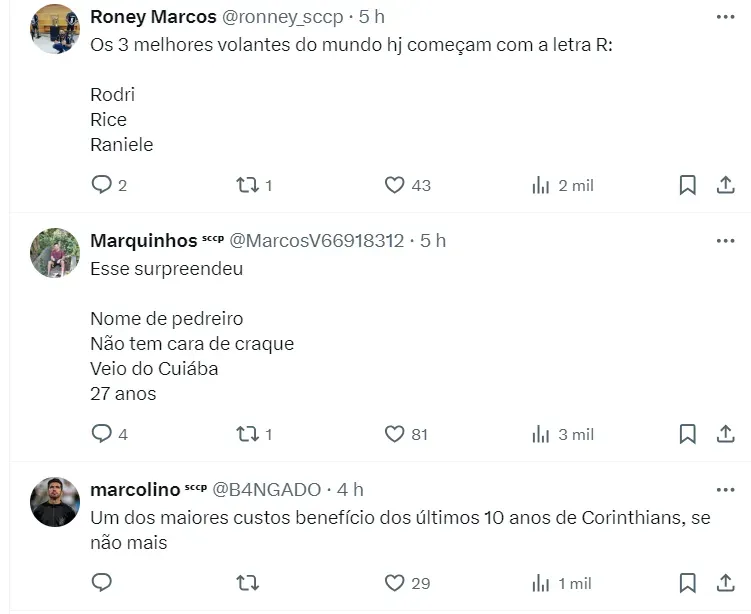The image size is (751, 614).
Task: Reply to Marquinhos's tweet
Action: pyautogui.click(x=101, y=434)
